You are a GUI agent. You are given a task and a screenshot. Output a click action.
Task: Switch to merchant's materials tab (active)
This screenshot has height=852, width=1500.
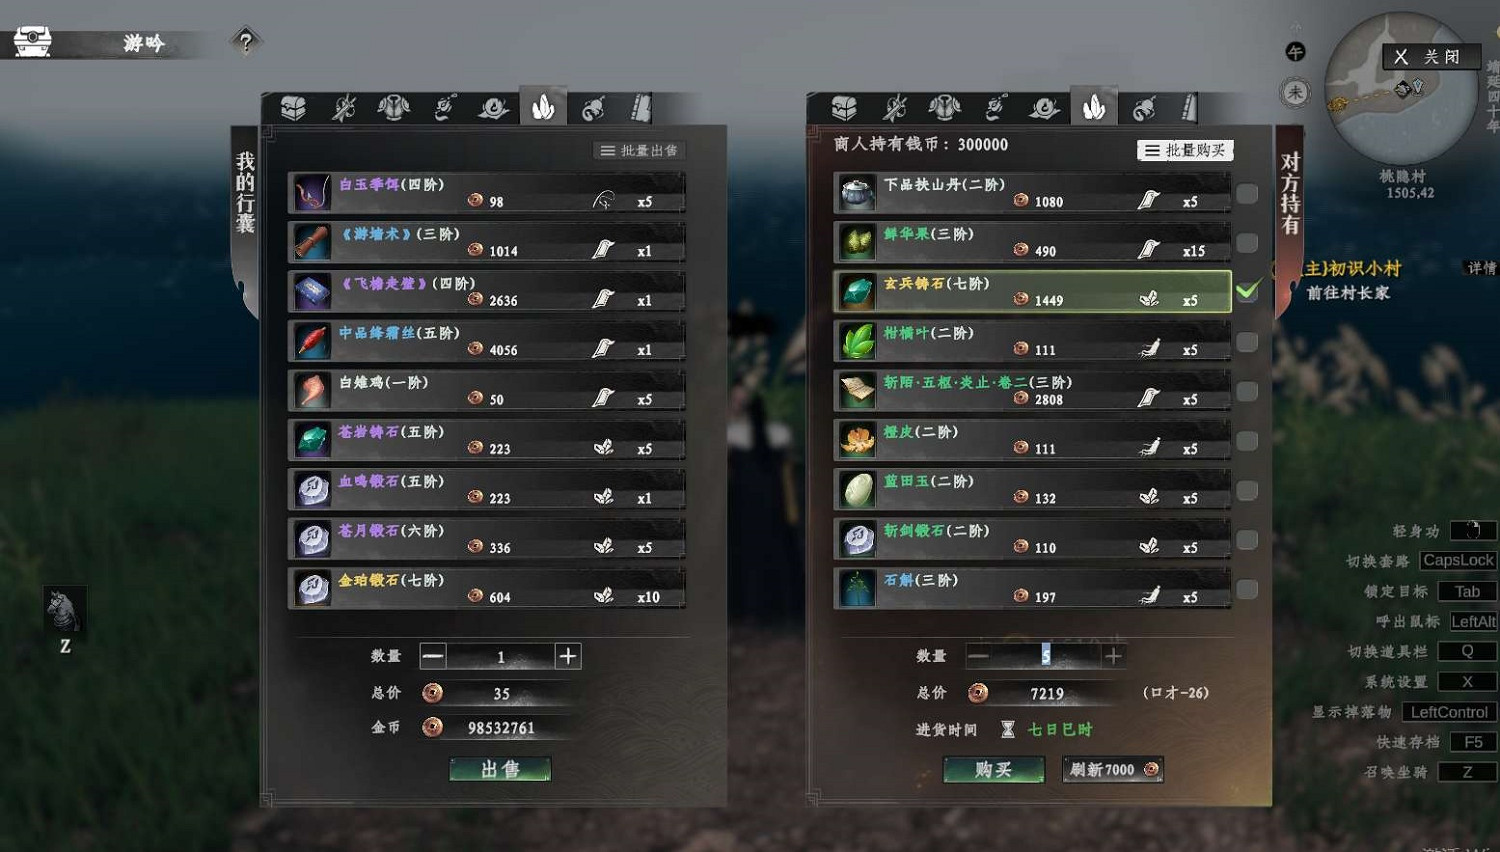pyautogui.click(x=1094, y=107)
